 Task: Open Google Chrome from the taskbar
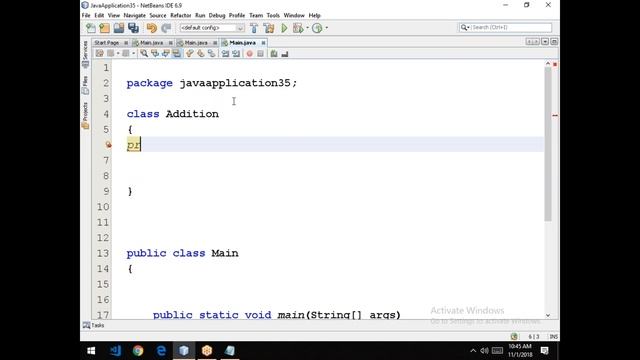tap(138, 351)
